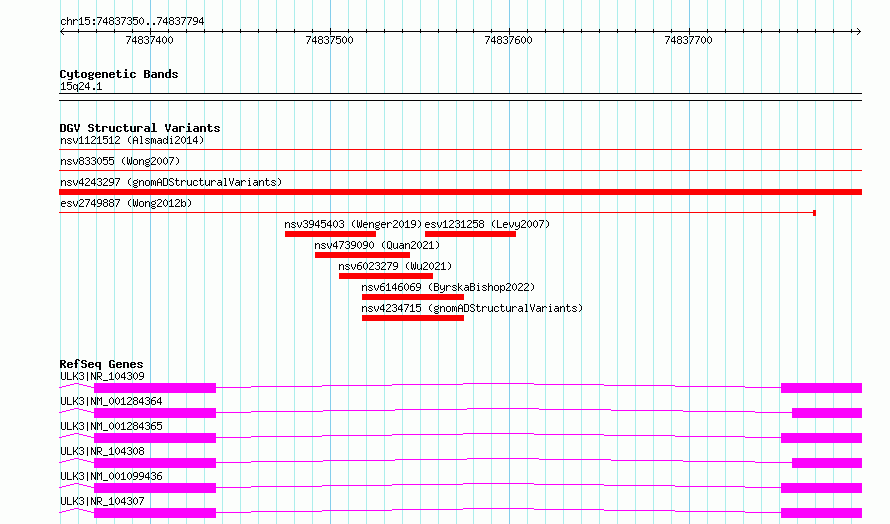This screenshot has width=890, height=524.
Task: Click the DGV Structural Variants track title
Action: (140, 128)
